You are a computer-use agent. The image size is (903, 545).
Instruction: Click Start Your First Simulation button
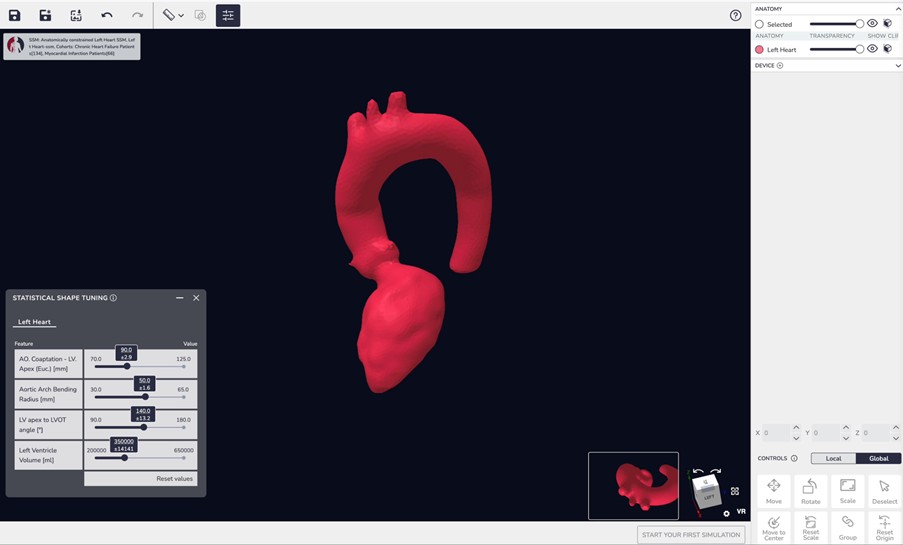point(691,535)
